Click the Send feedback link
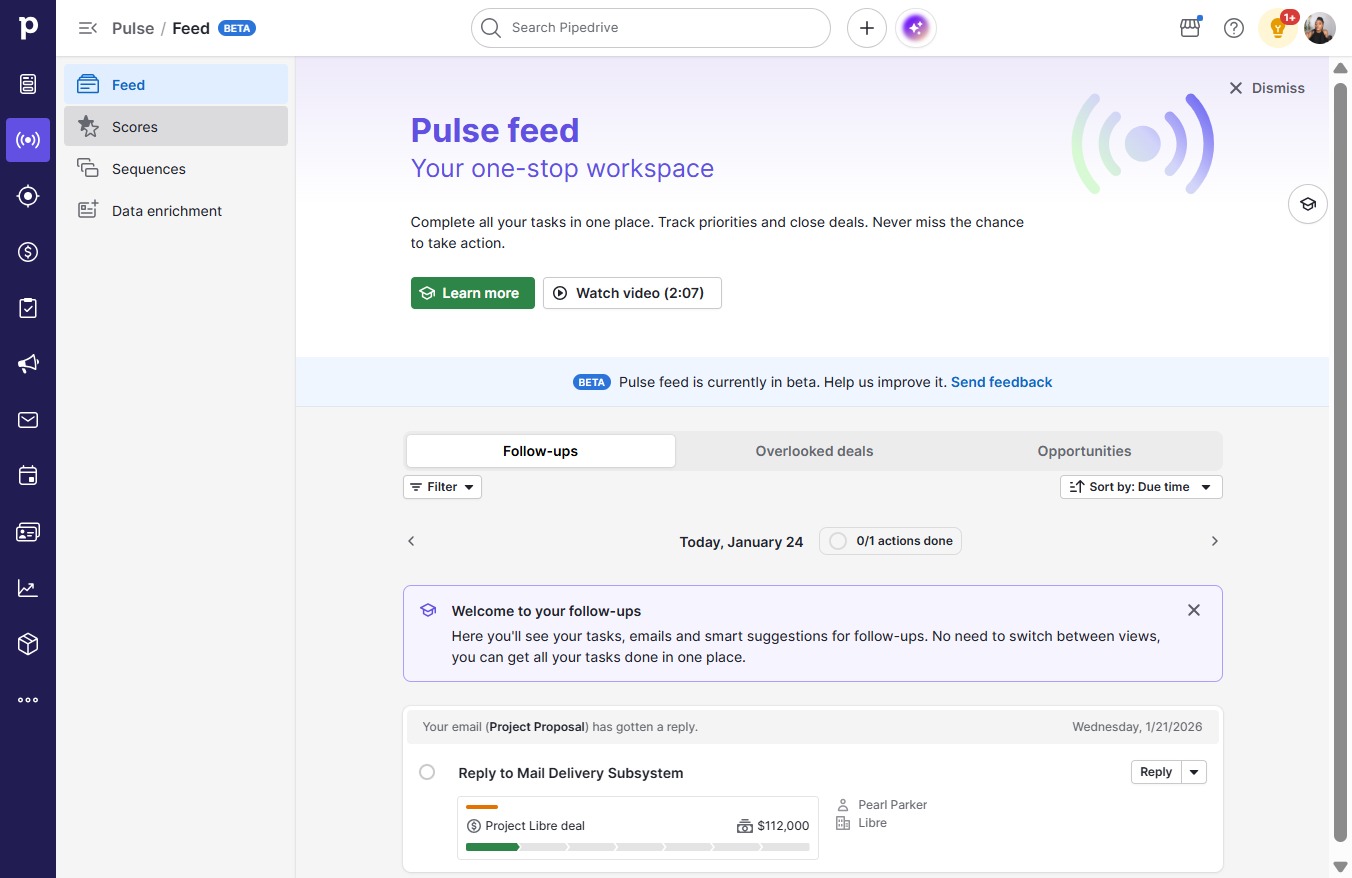Screen dimensions: 1352x878 (1001, 382)
